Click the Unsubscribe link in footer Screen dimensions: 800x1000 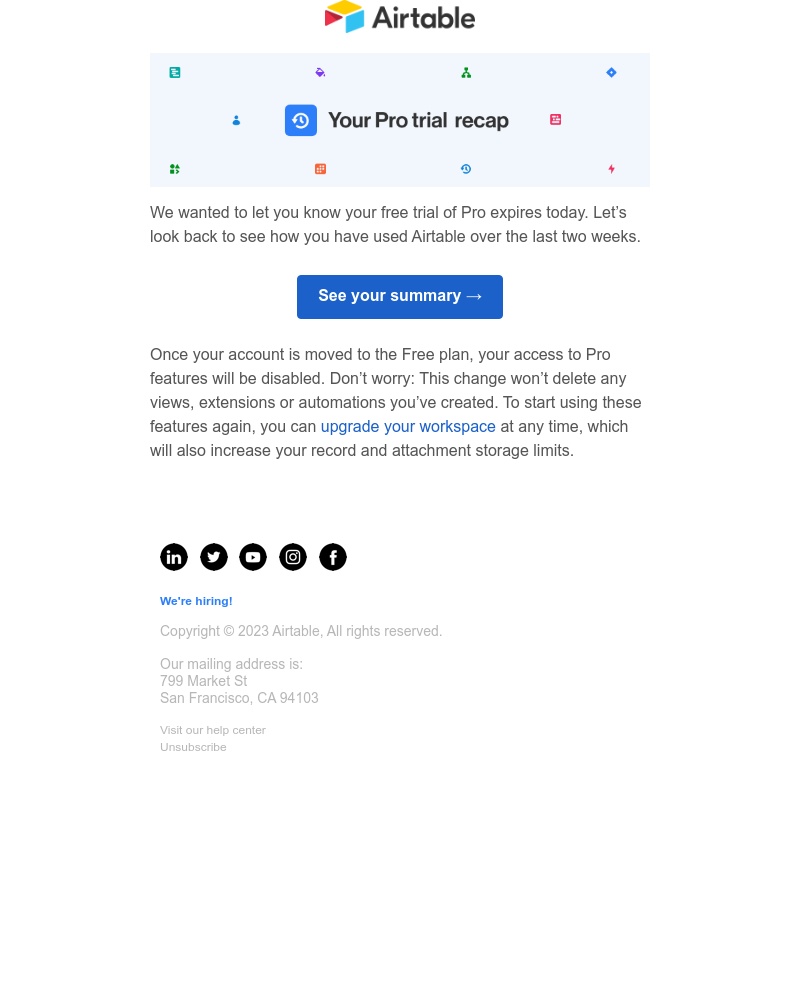193,747
